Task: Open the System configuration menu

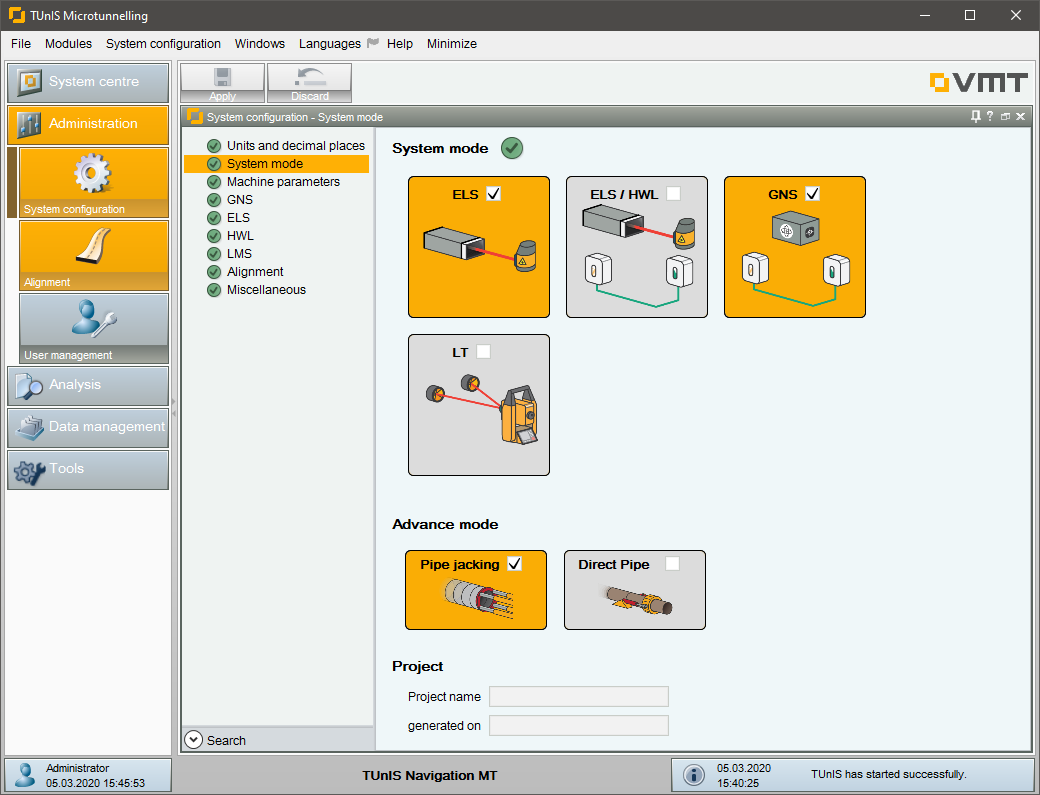Action: pos(163,44)
